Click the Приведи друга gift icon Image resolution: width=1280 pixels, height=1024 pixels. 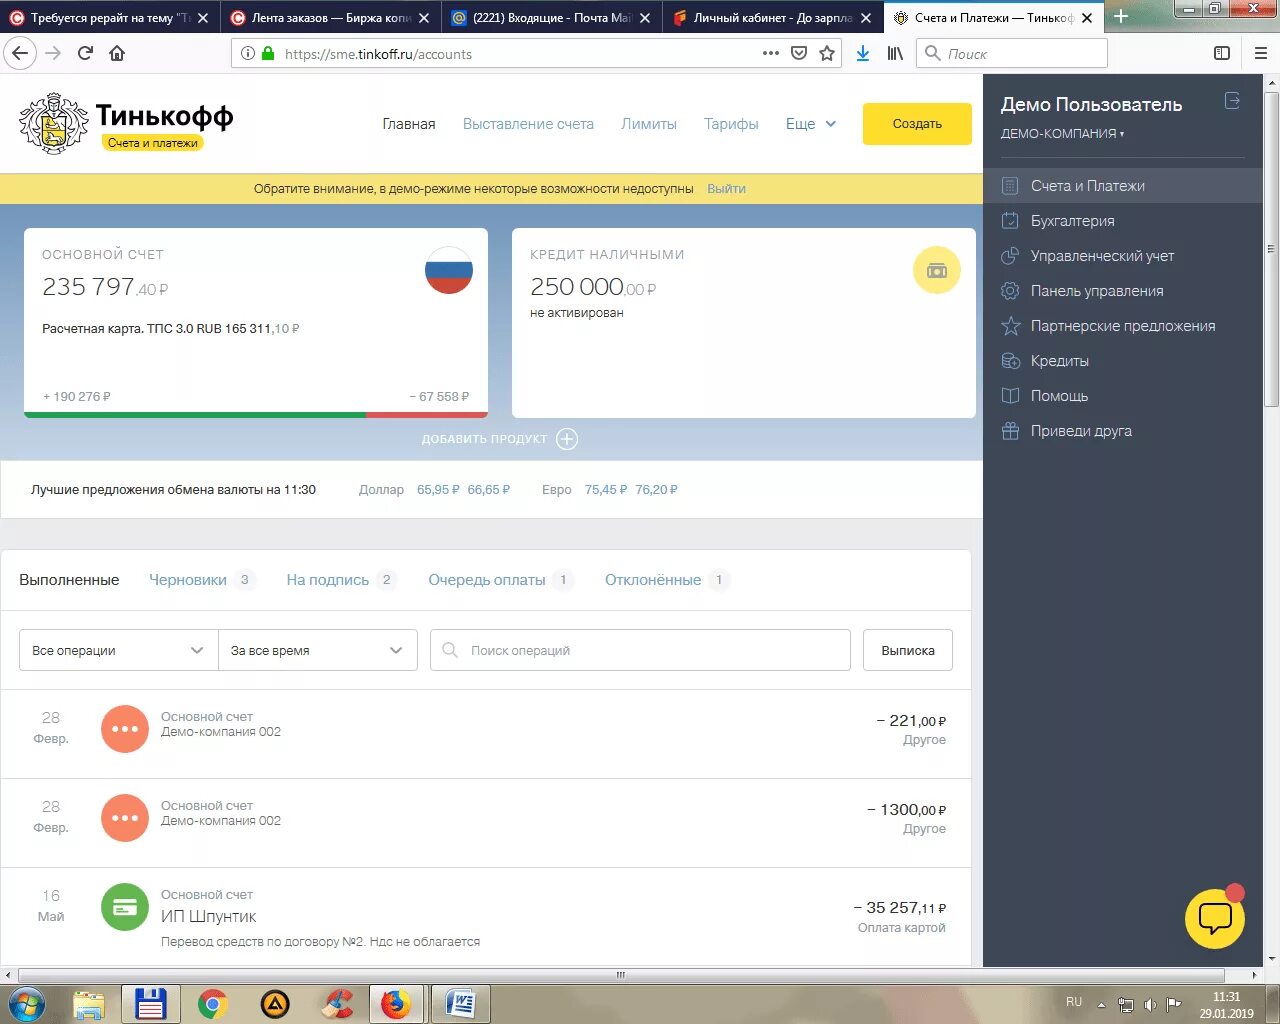click(1011, 431)
